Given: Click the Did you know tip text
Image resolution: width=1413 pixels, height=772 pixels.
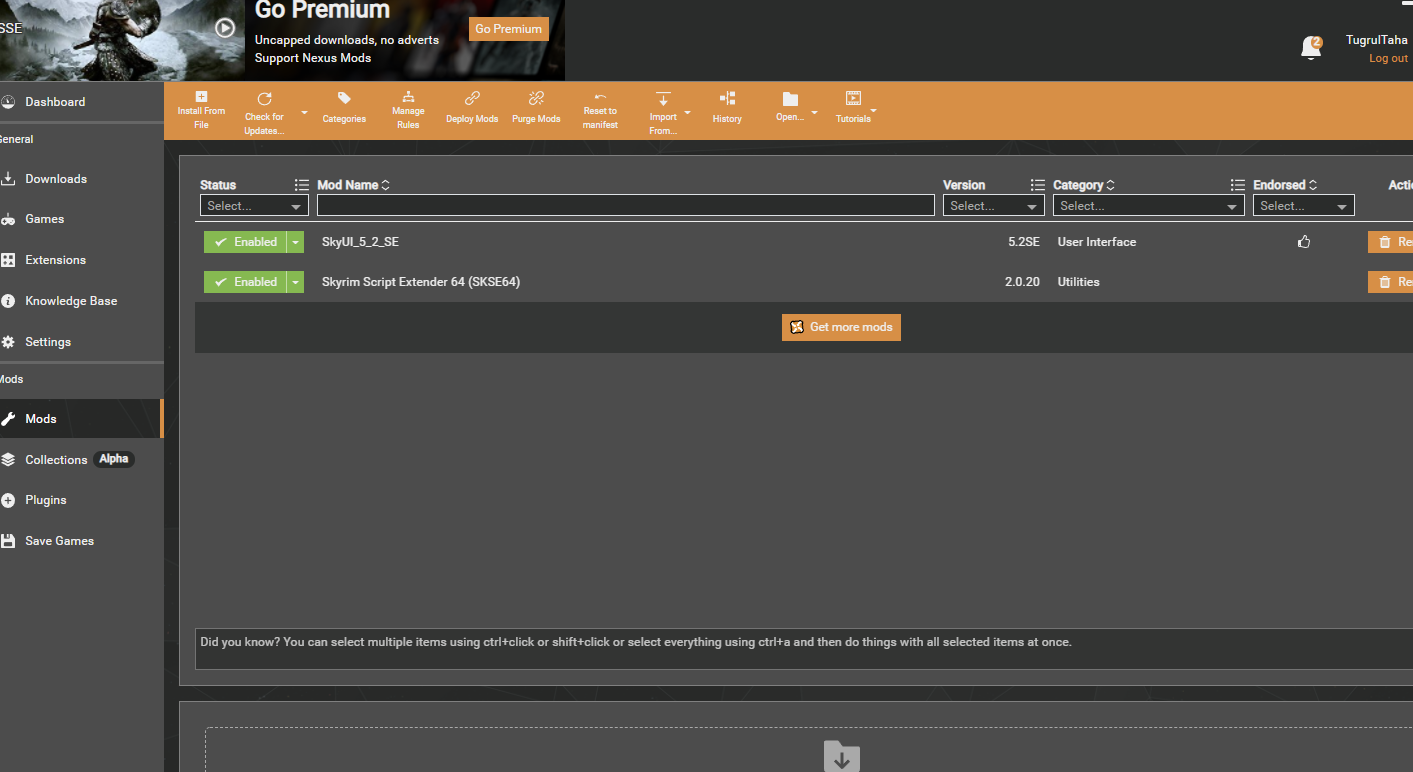Looking at the screenshot, I should pos(636,642).
